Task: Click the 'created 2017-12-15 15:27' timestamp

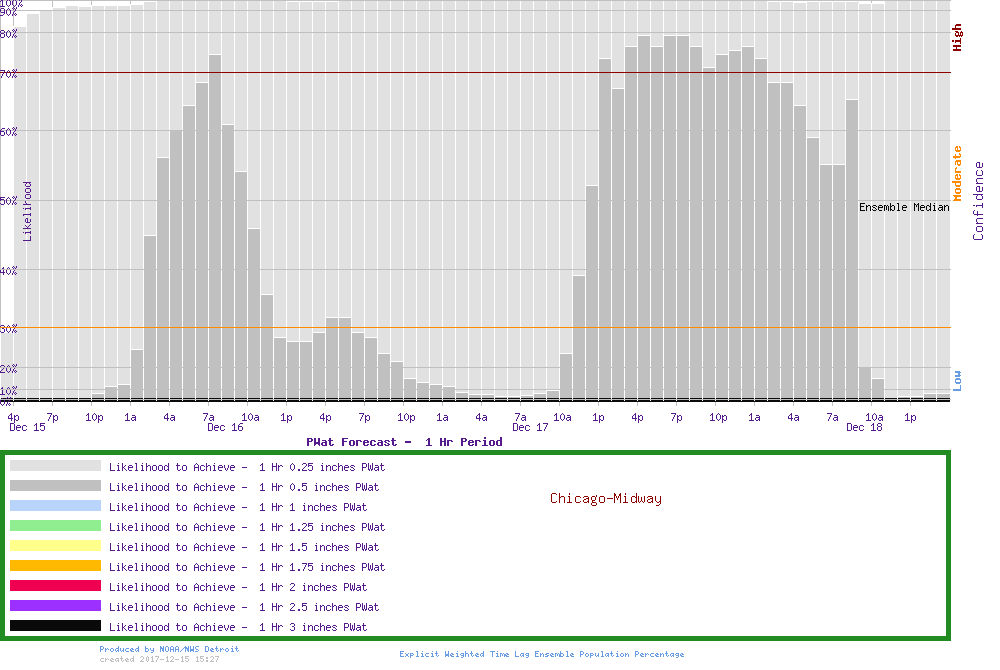Action: tap(159, 659)
